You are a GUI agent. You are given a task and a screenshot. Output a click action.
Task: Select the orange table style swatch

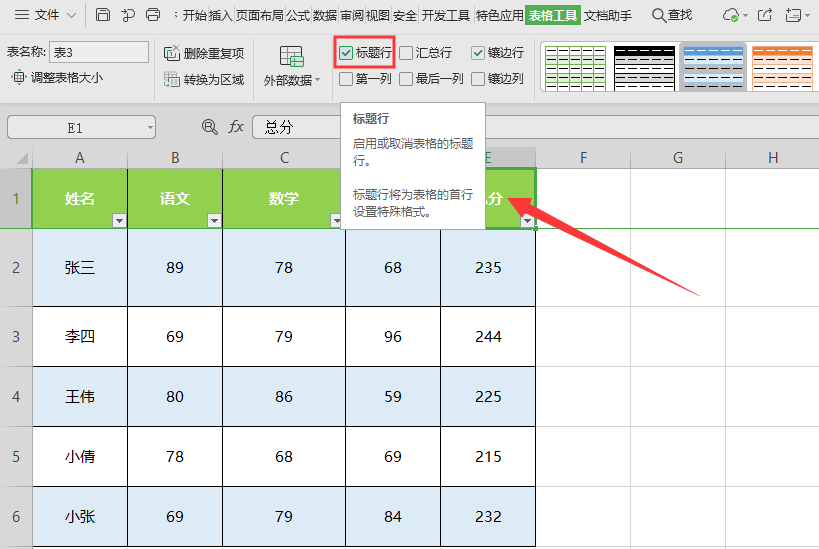tap(782, 66)
